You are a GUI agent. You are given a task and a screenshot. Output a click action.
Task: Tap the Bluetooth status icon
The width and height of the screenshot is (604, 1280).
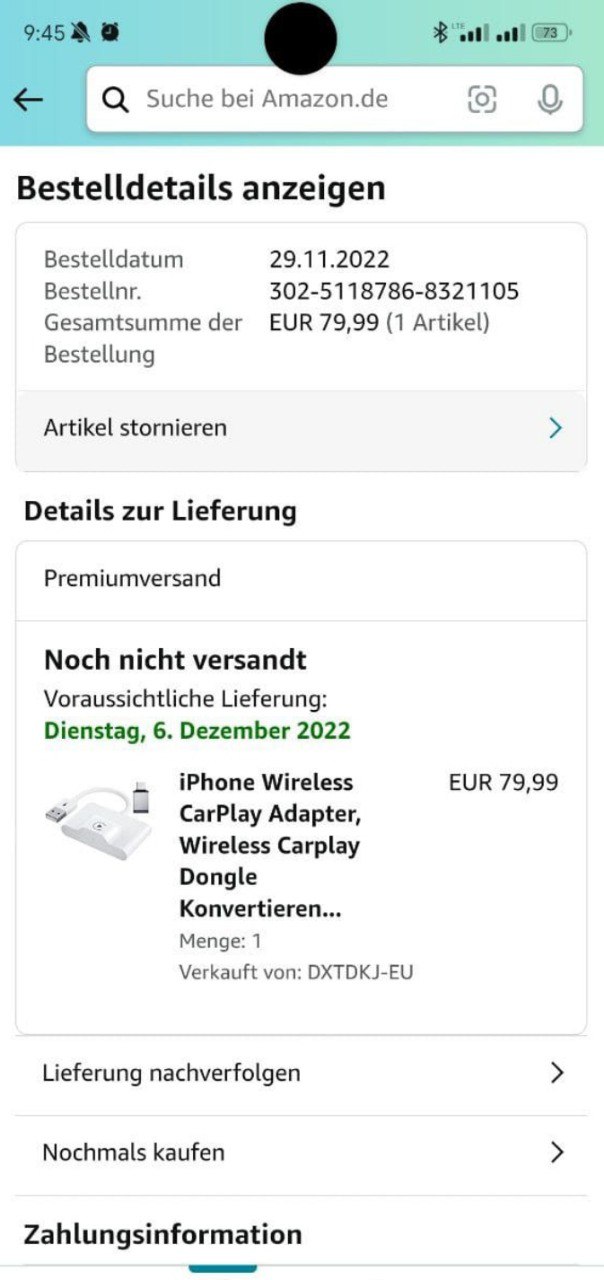[x=439, y=33]
